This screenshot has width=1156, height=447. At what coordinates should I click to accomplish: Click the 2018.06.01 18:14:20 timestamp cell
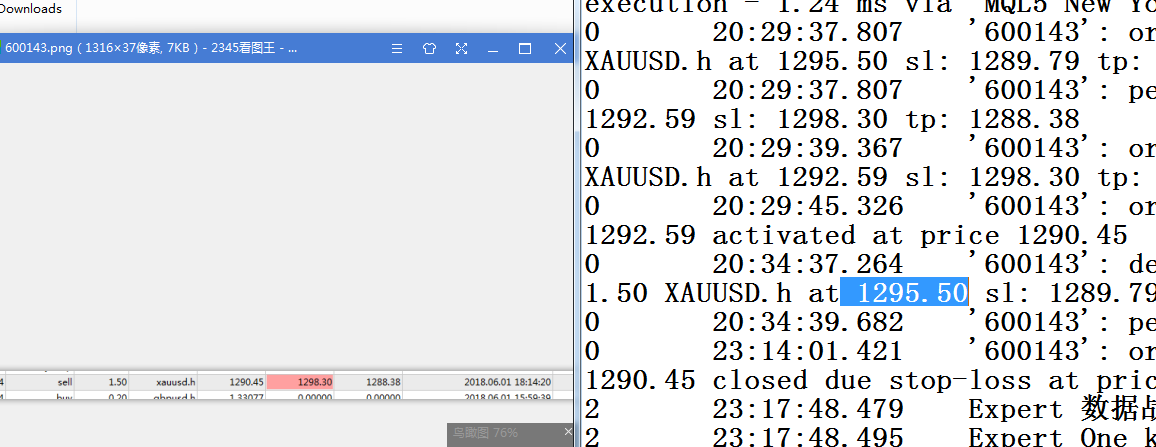pos(510,382)
